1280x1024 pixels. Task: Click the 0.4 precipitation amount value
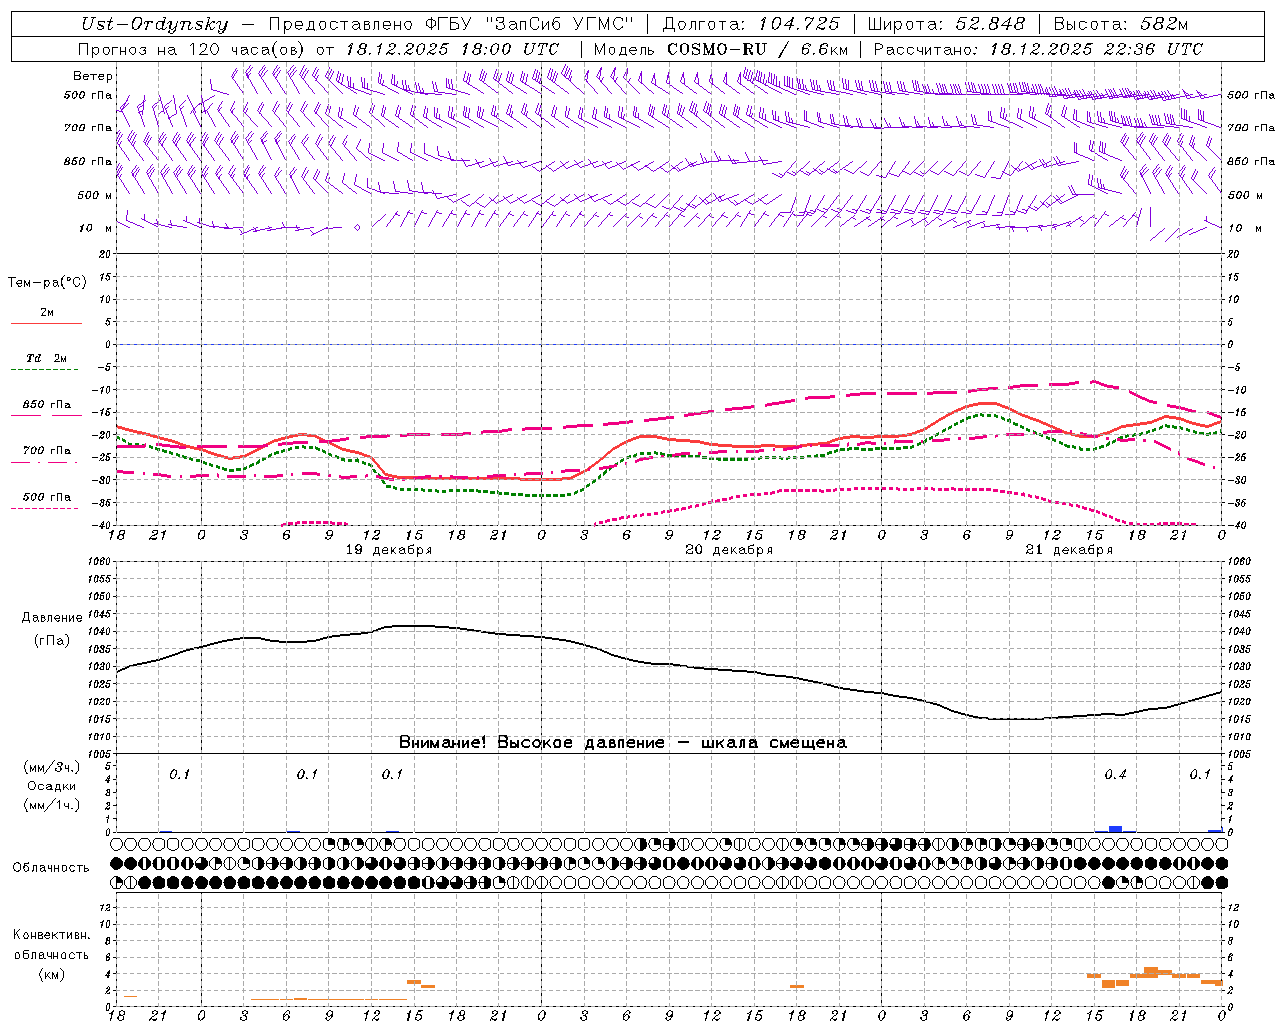[1115, 774]
